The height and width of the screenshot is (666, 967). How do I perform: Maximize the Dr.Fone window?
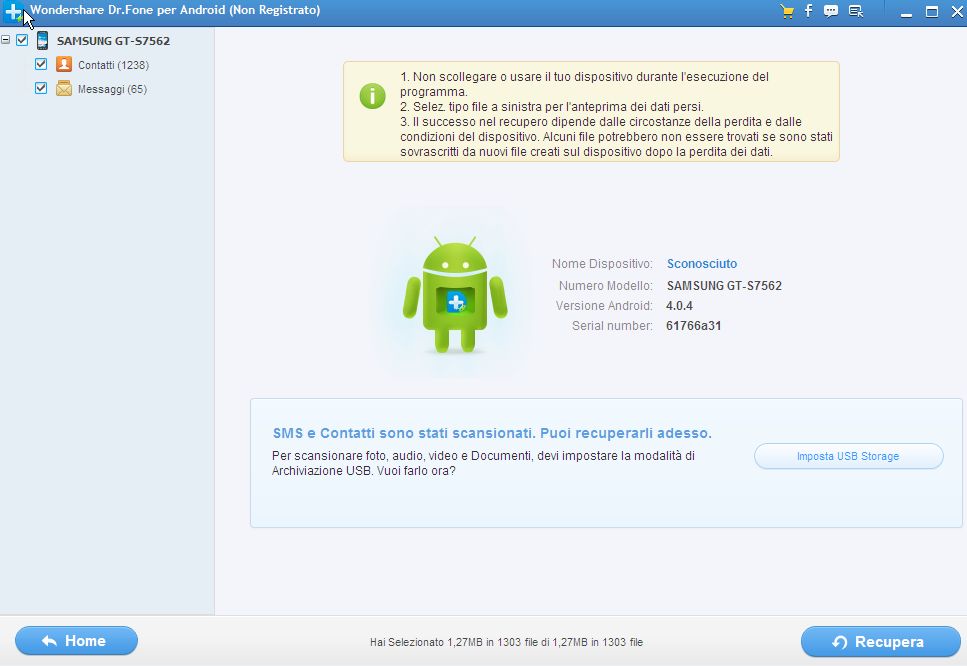[x=932, y=12]
